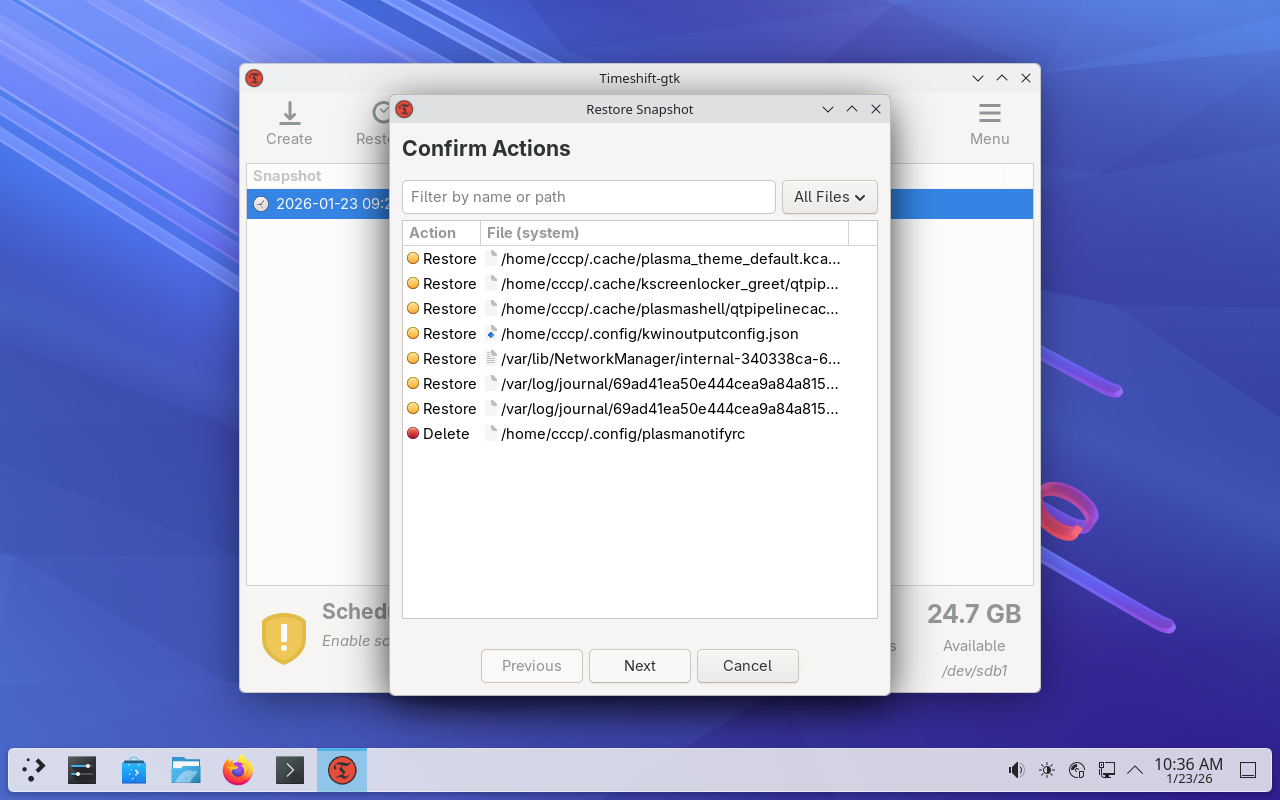Expand the hidden system tray icons arrow

pyautogui.click(x=1135, y=770)
